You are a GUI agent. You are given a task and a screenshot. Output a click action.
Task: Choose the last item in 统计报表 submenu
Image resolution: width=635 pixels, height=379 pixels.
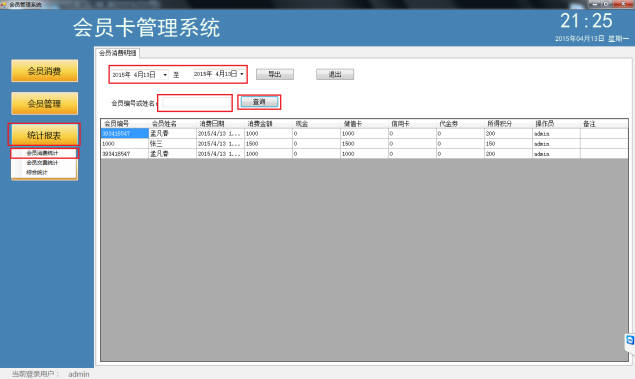tap(37, 172)
